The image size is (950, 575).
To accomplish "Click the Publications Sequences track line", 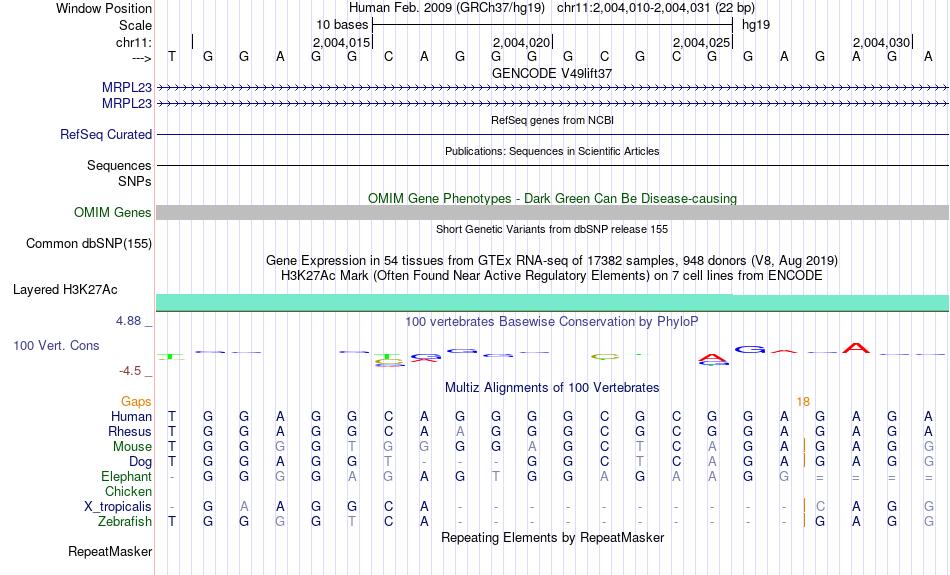I will [553, 165].
